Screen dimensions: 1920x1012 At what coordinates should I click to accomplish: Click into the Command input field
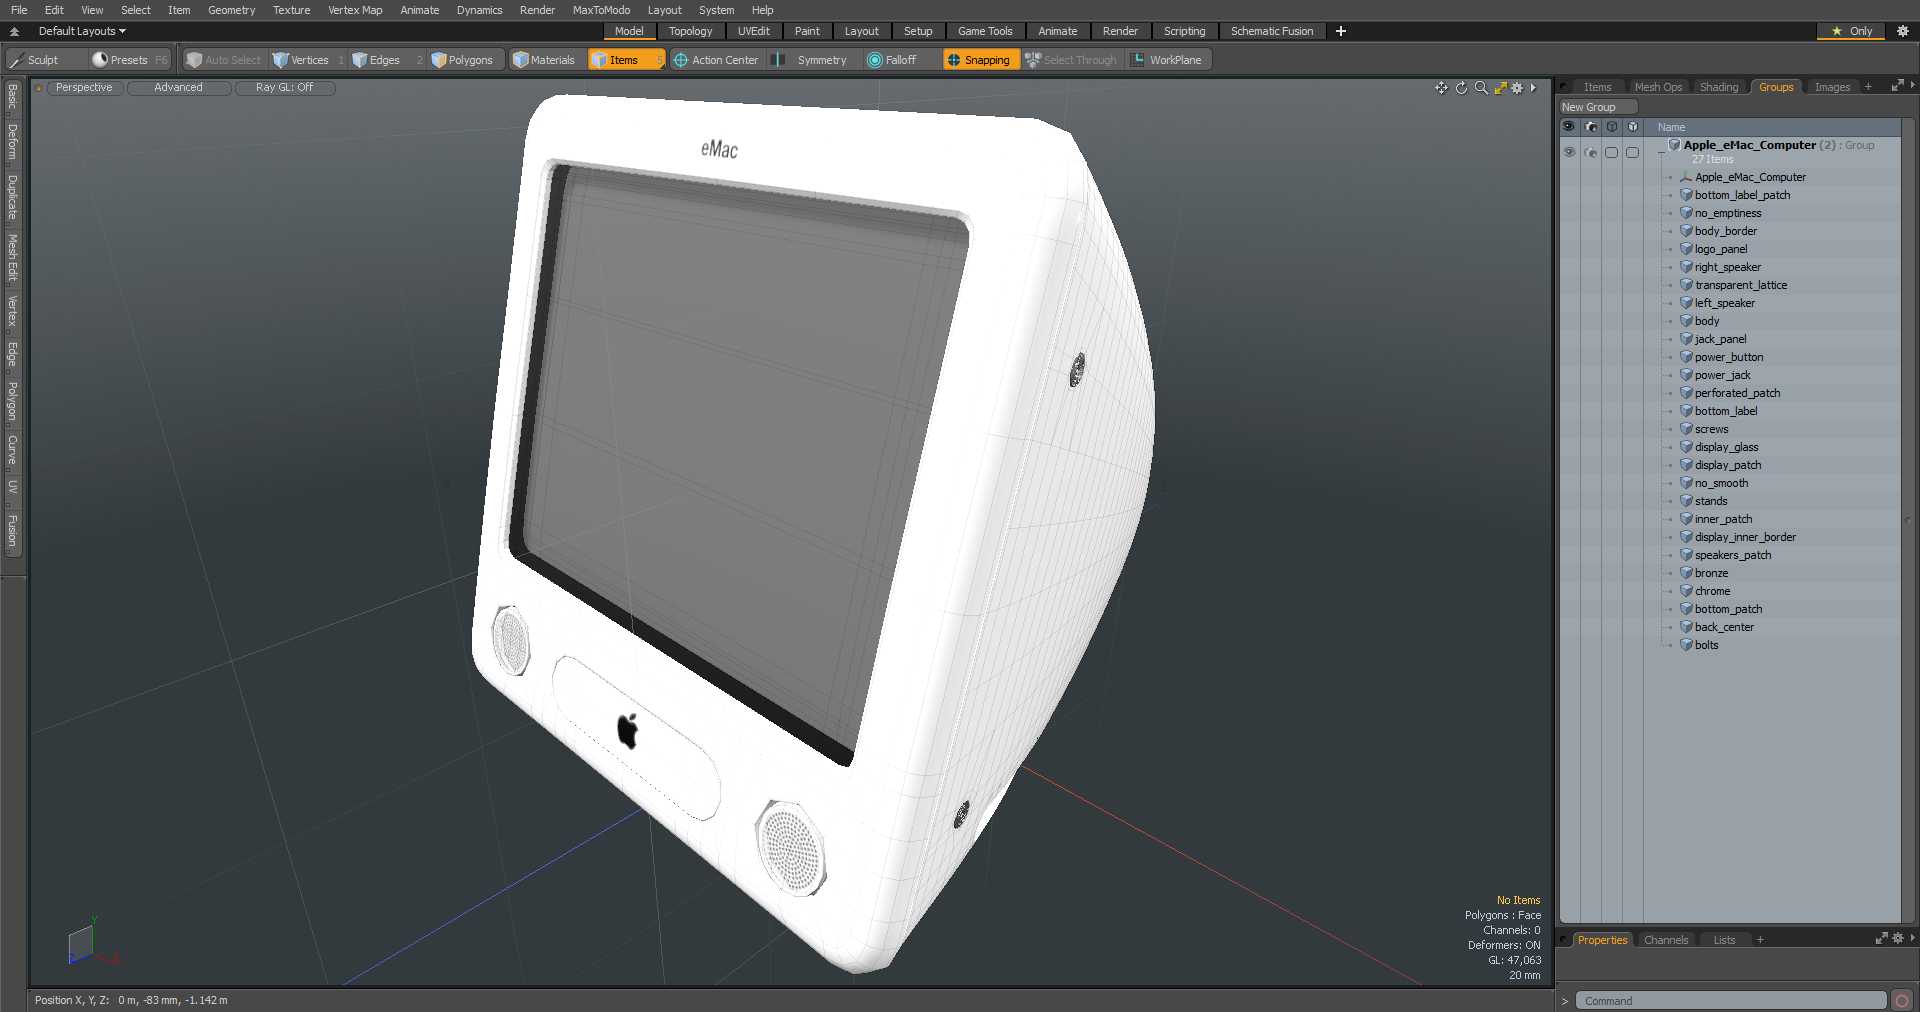(x=1731, y=1000)
